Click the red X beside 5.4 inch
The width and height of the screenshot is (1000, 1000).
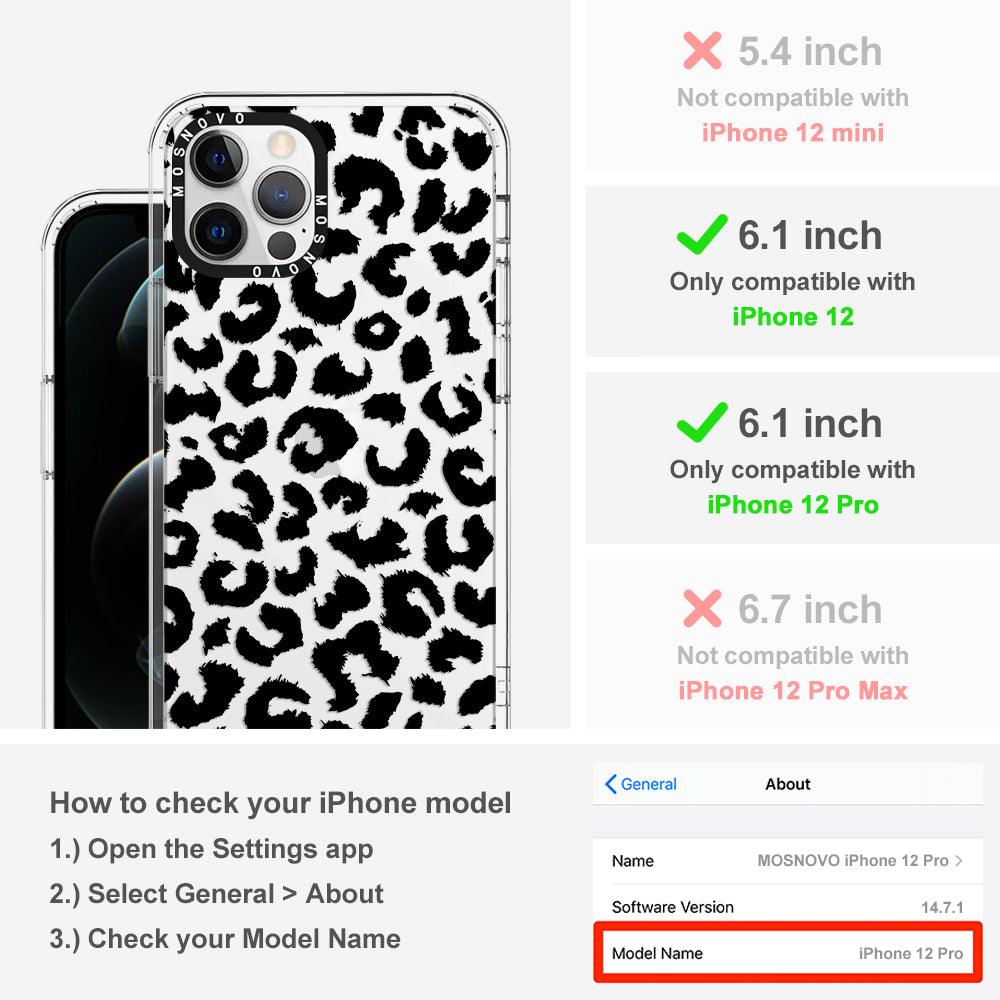point(702,50)
